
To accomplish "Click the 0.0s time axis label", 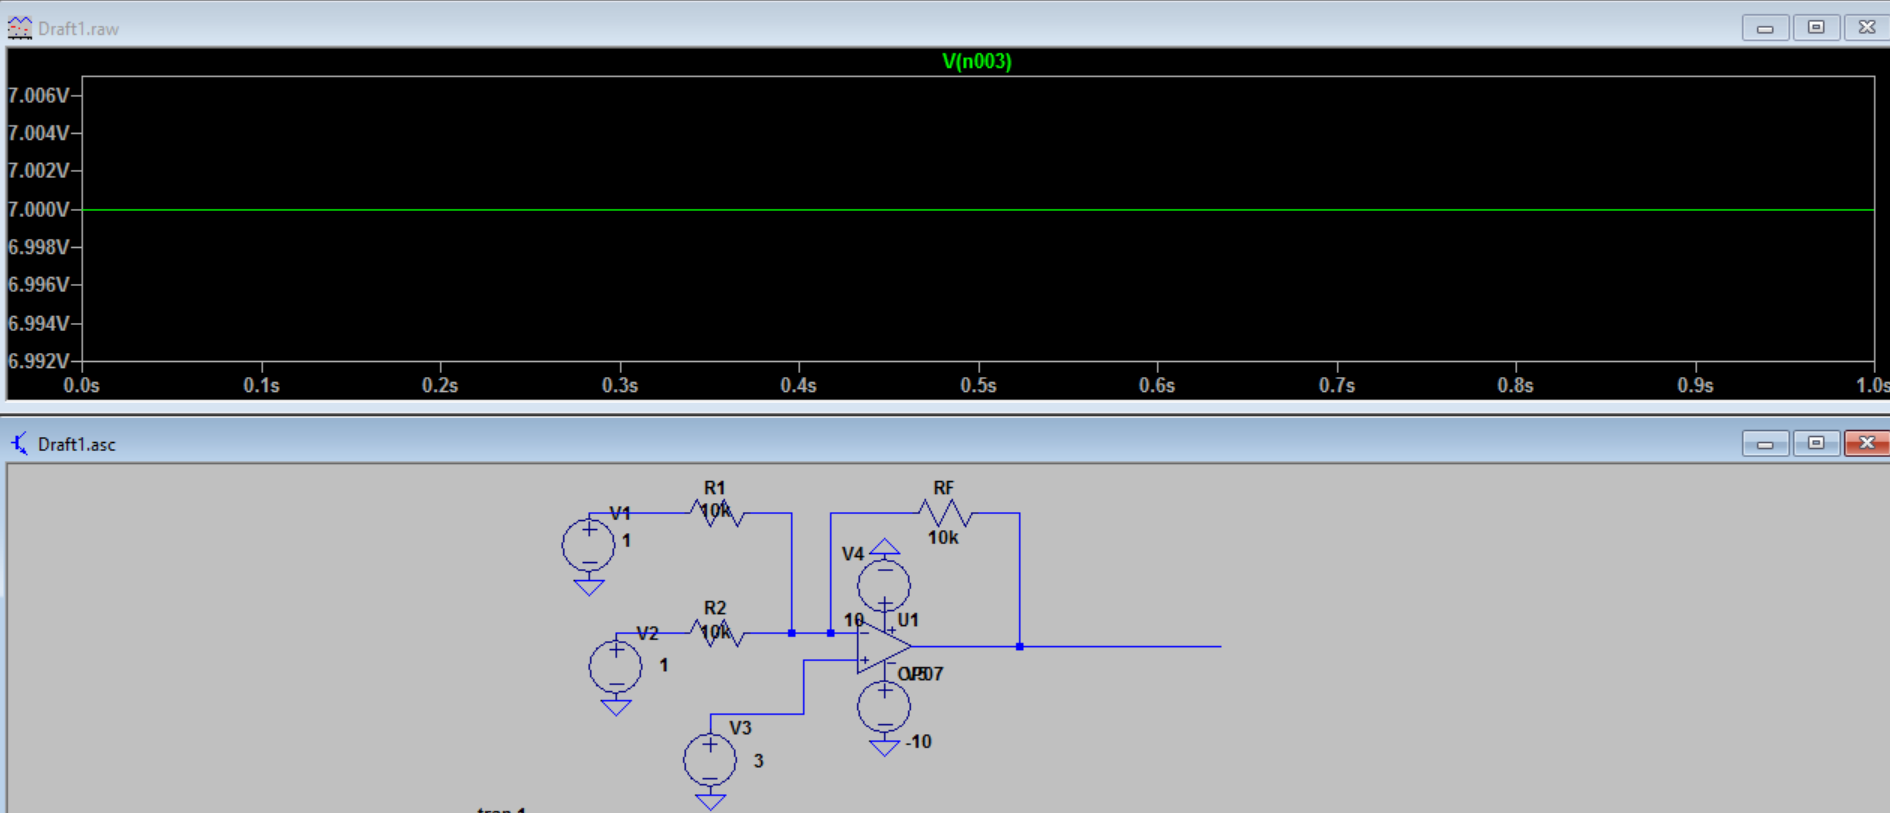I will 82,385.
